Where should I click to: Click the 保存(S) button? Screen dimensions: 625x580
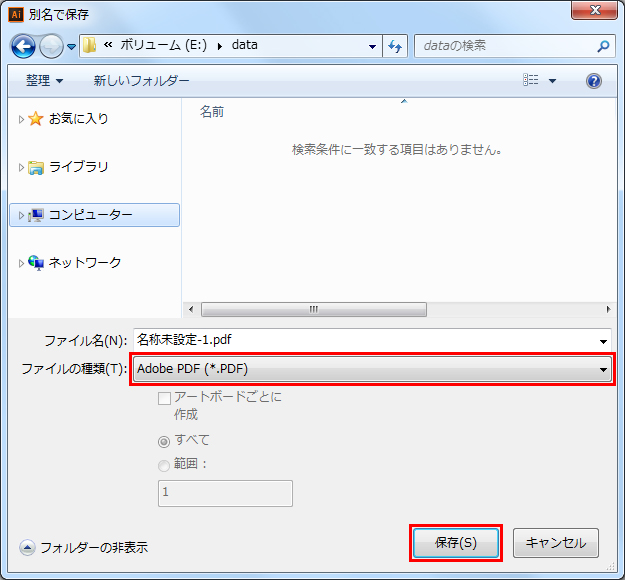pos(455,543)
